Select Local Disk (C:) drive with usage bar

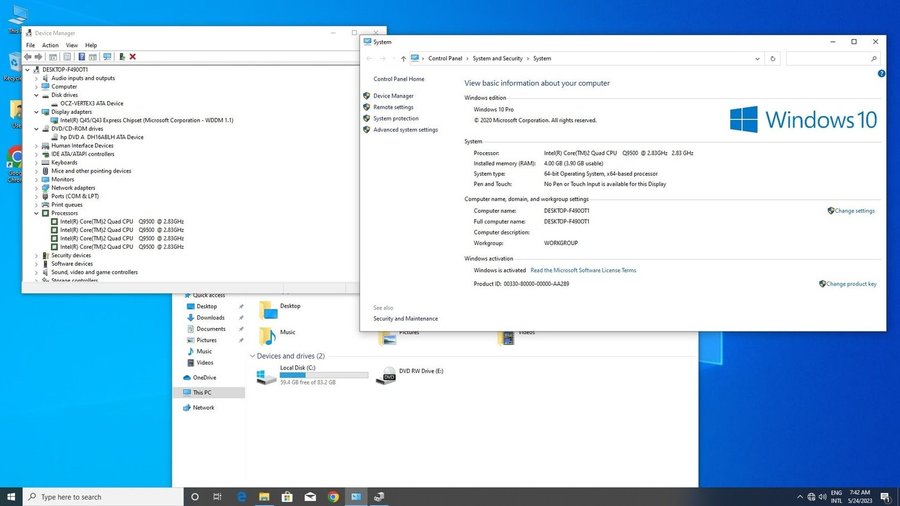[x=310, y=375]
